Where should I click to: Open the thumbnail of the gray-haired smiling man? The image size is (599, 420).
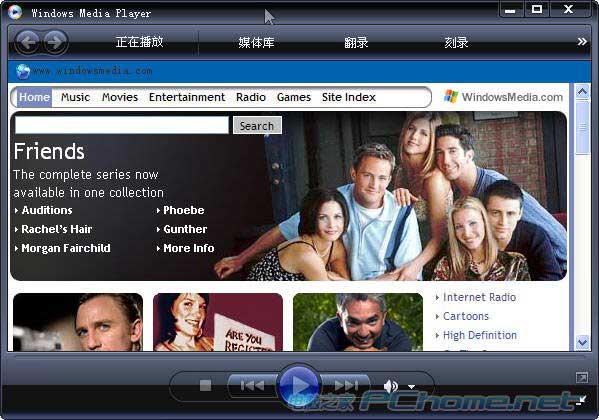(358, 322)
